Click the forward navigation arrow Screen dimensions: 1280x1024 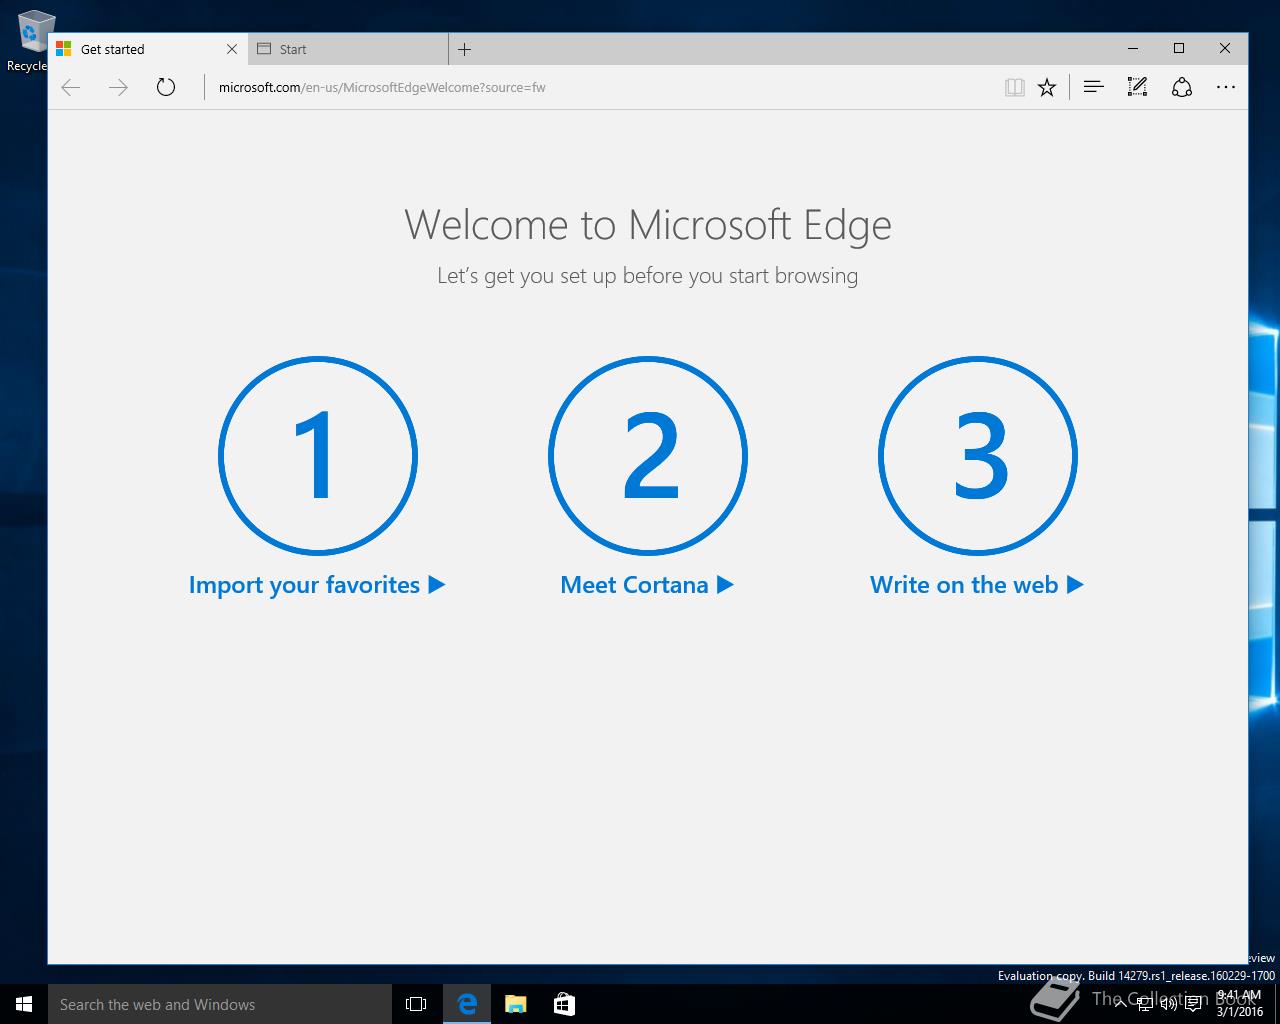118,88
